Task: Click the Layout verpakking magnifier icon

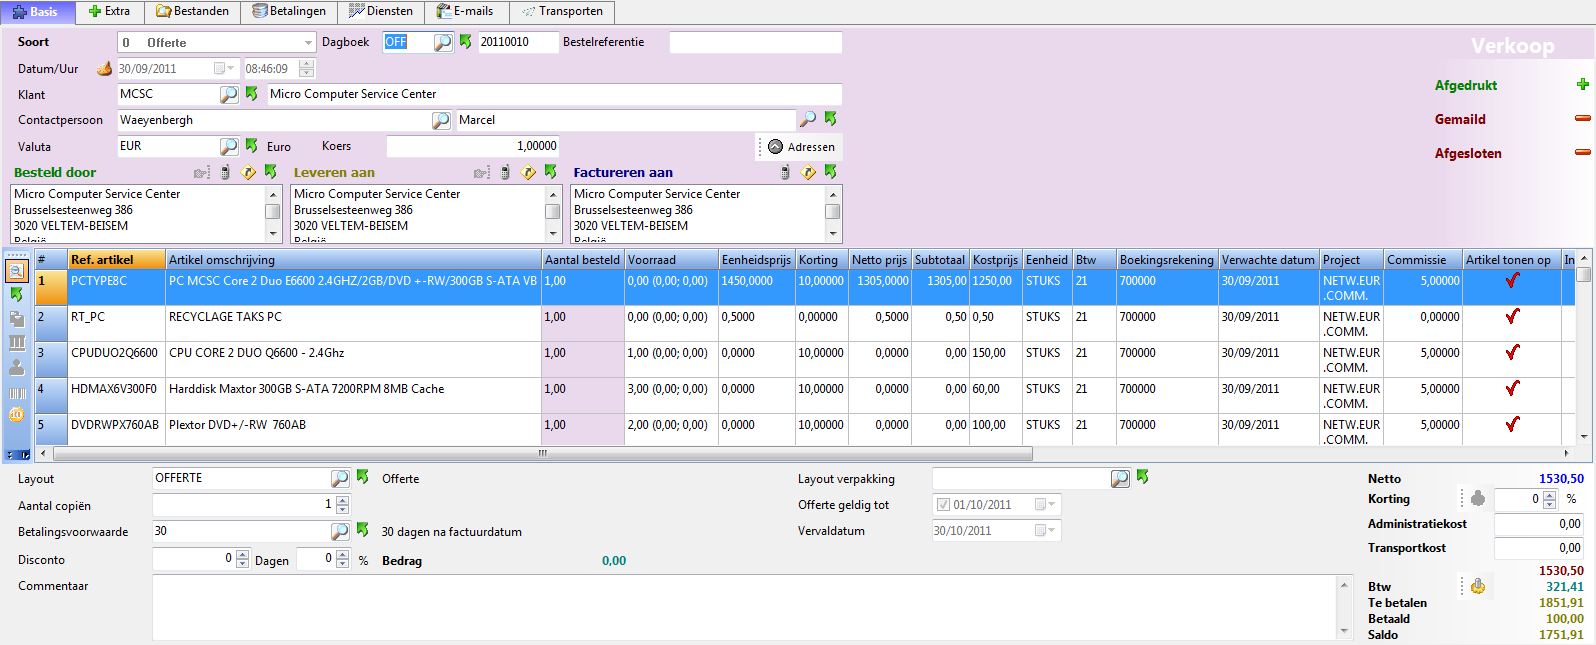Action: pyautogui.click(x=1120, y=478)
